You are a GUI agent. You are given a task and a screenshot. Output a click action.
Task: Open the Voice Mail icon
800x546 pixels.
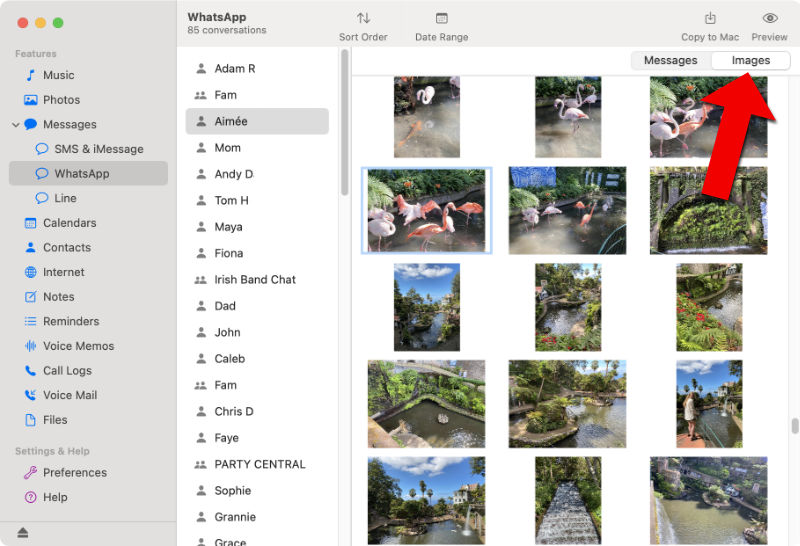tap(31, 395)
